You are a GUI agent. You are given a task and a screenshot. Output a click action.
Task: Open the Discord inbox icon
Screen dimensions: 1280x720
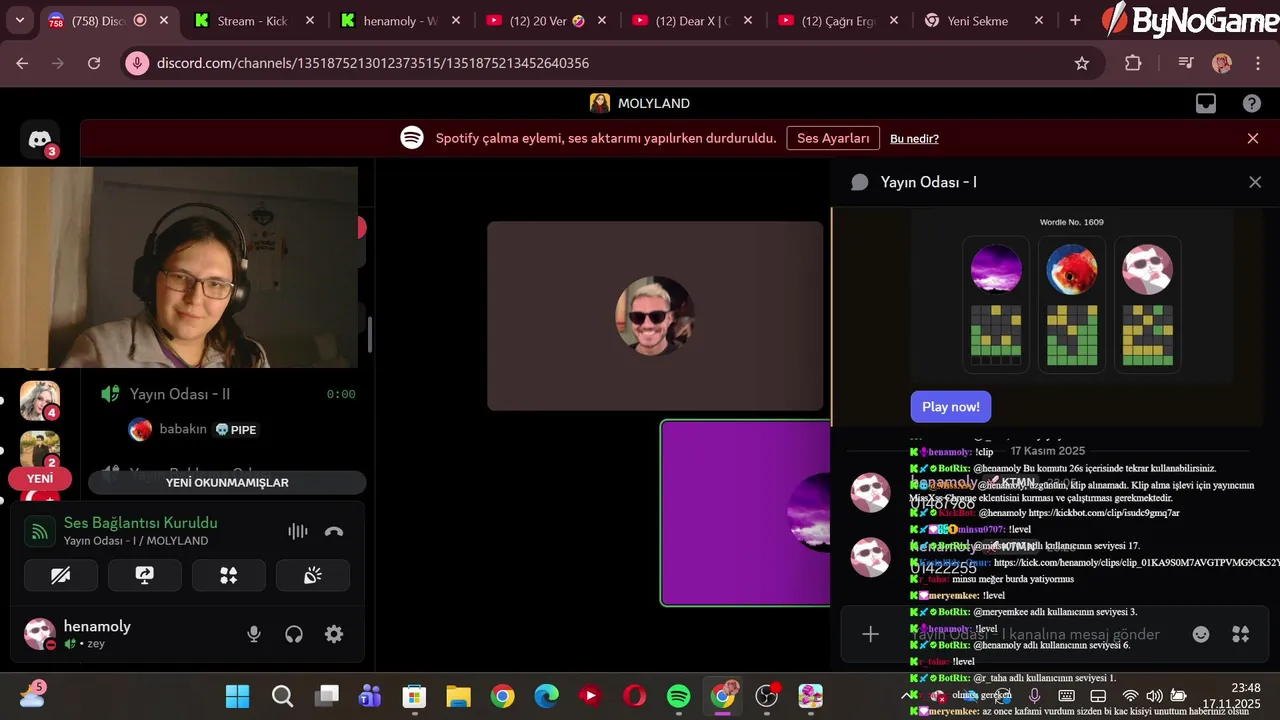pyautogui.click(x=1206, y=103)
